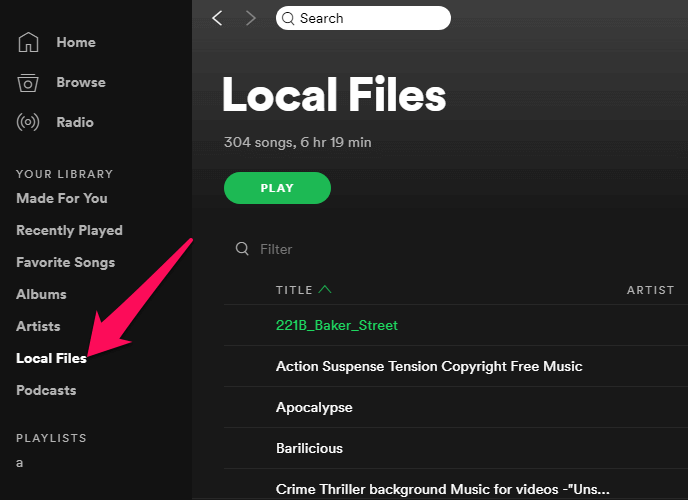688x500 pixels.
Task: Open Albums in library
Action: (41, 294)
